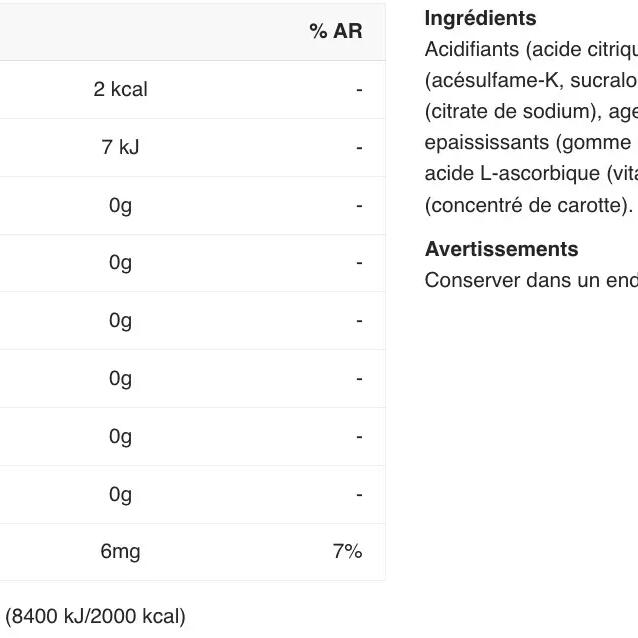Viewport: 638px width, 638px height.
Task: Select the dash in the 7 kJ row
Action: (358, 148)
